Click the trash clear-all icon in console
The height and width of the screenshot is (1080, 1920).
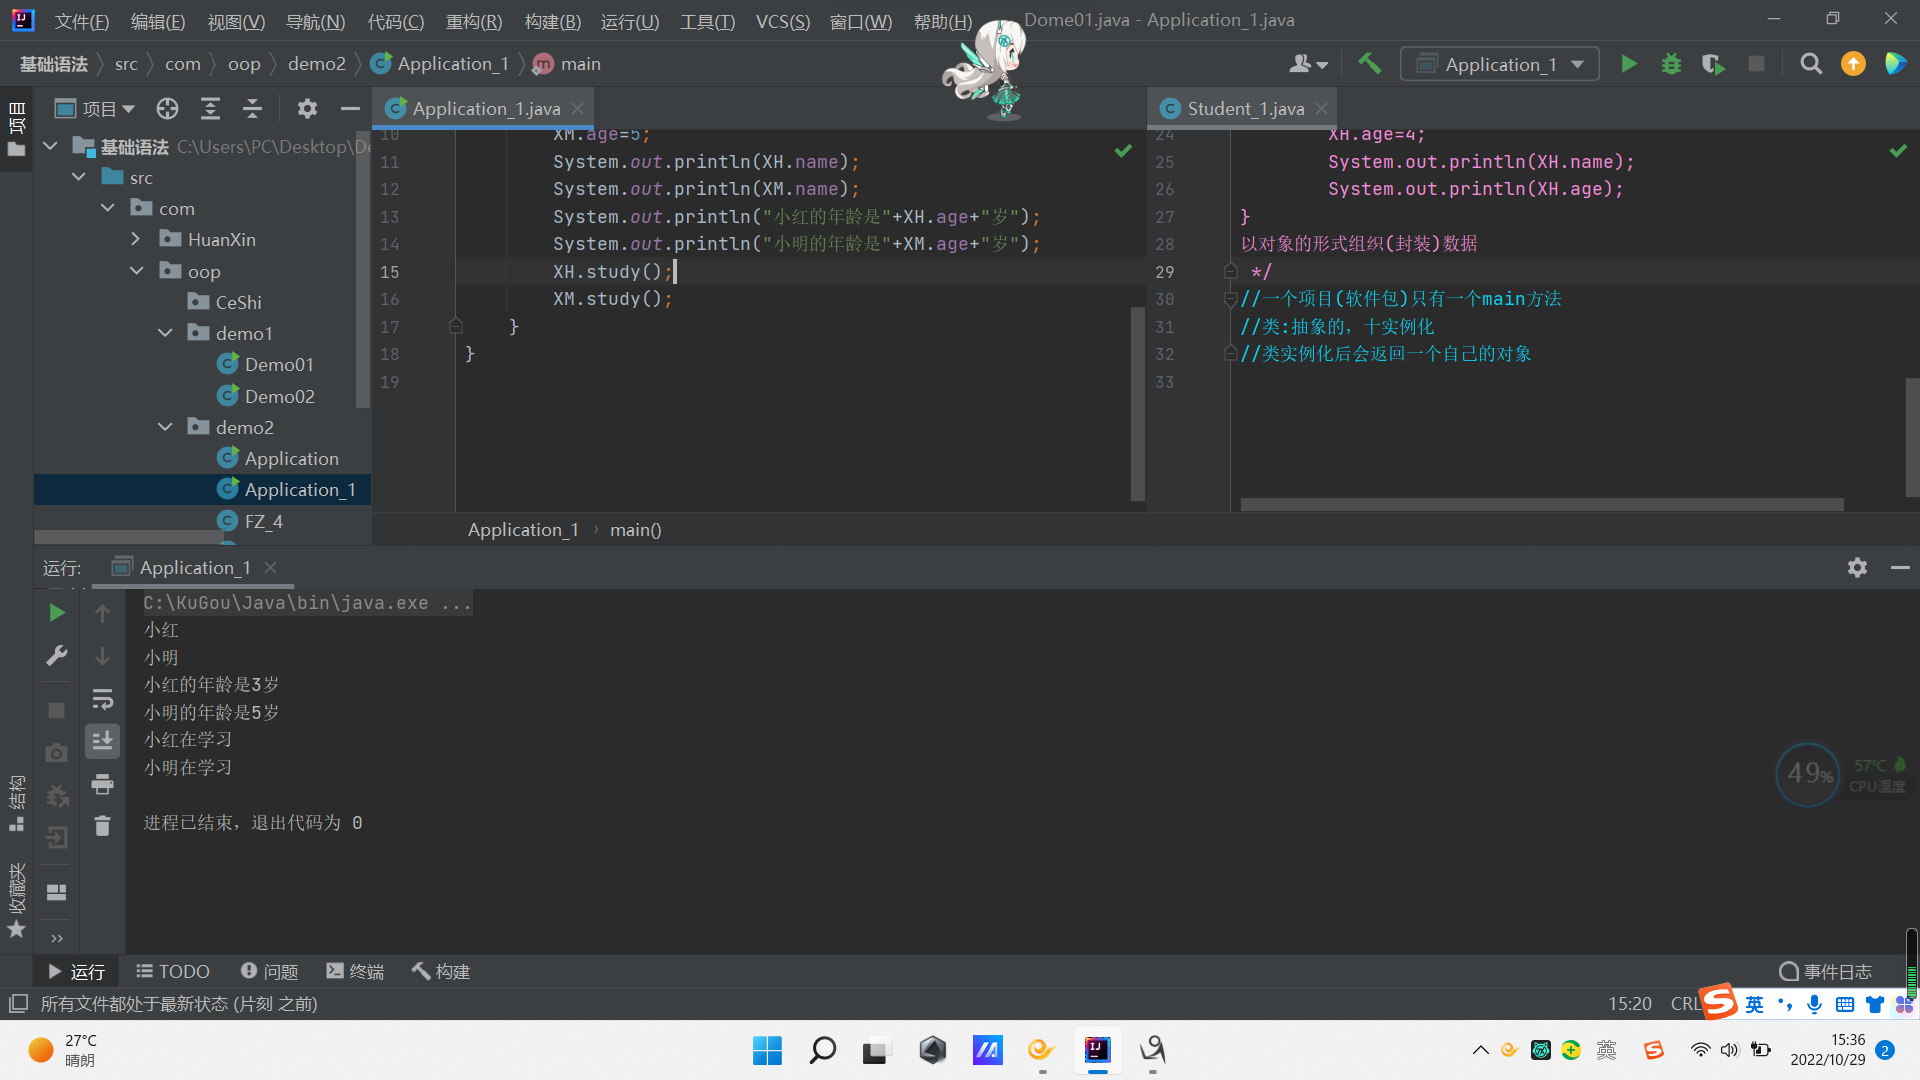tap(102, 826)
